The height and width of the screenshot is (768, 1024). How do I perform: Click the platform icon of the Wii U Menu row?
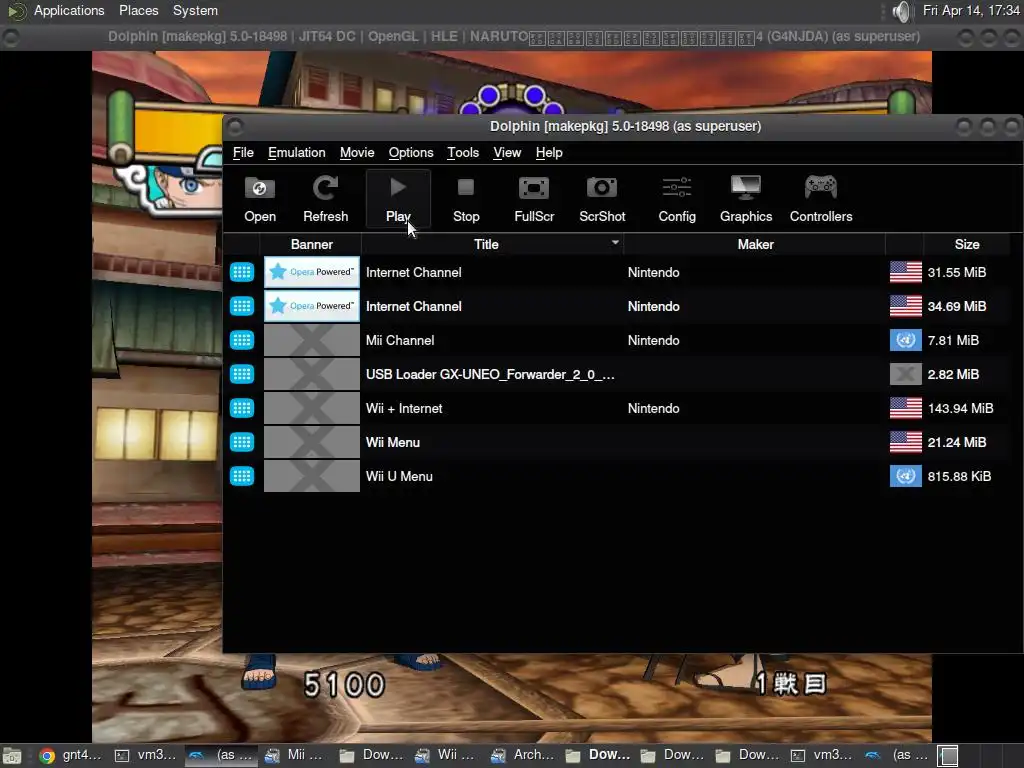click(242, 476)
